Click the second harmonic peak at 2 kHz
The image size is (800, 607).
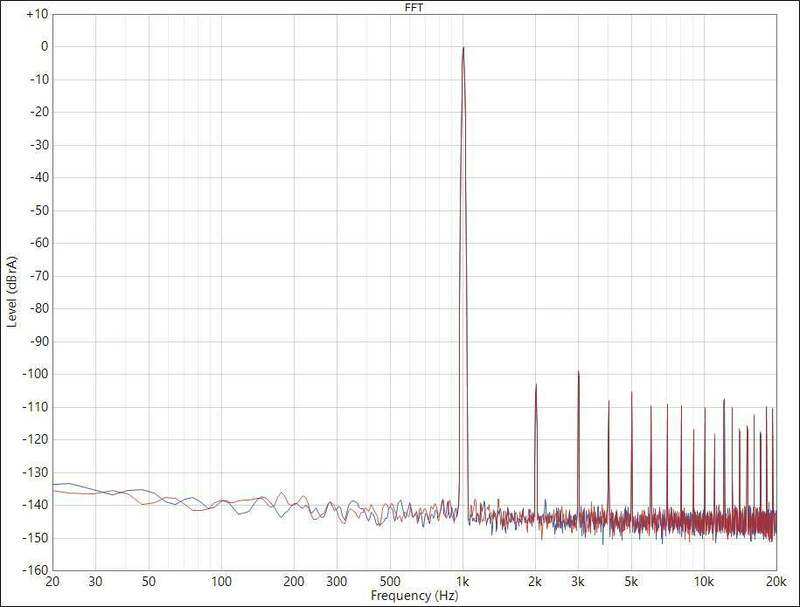[536, 385]
